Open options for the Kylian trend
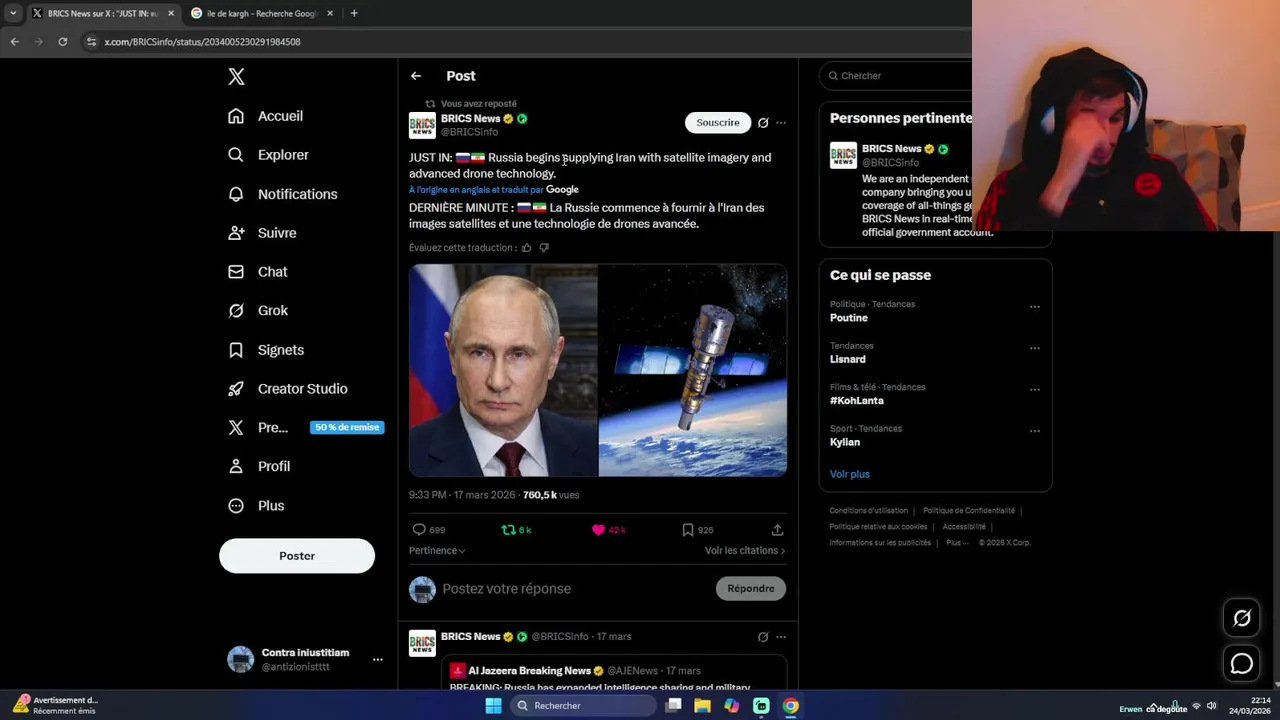 click(x=1035, y=431)
